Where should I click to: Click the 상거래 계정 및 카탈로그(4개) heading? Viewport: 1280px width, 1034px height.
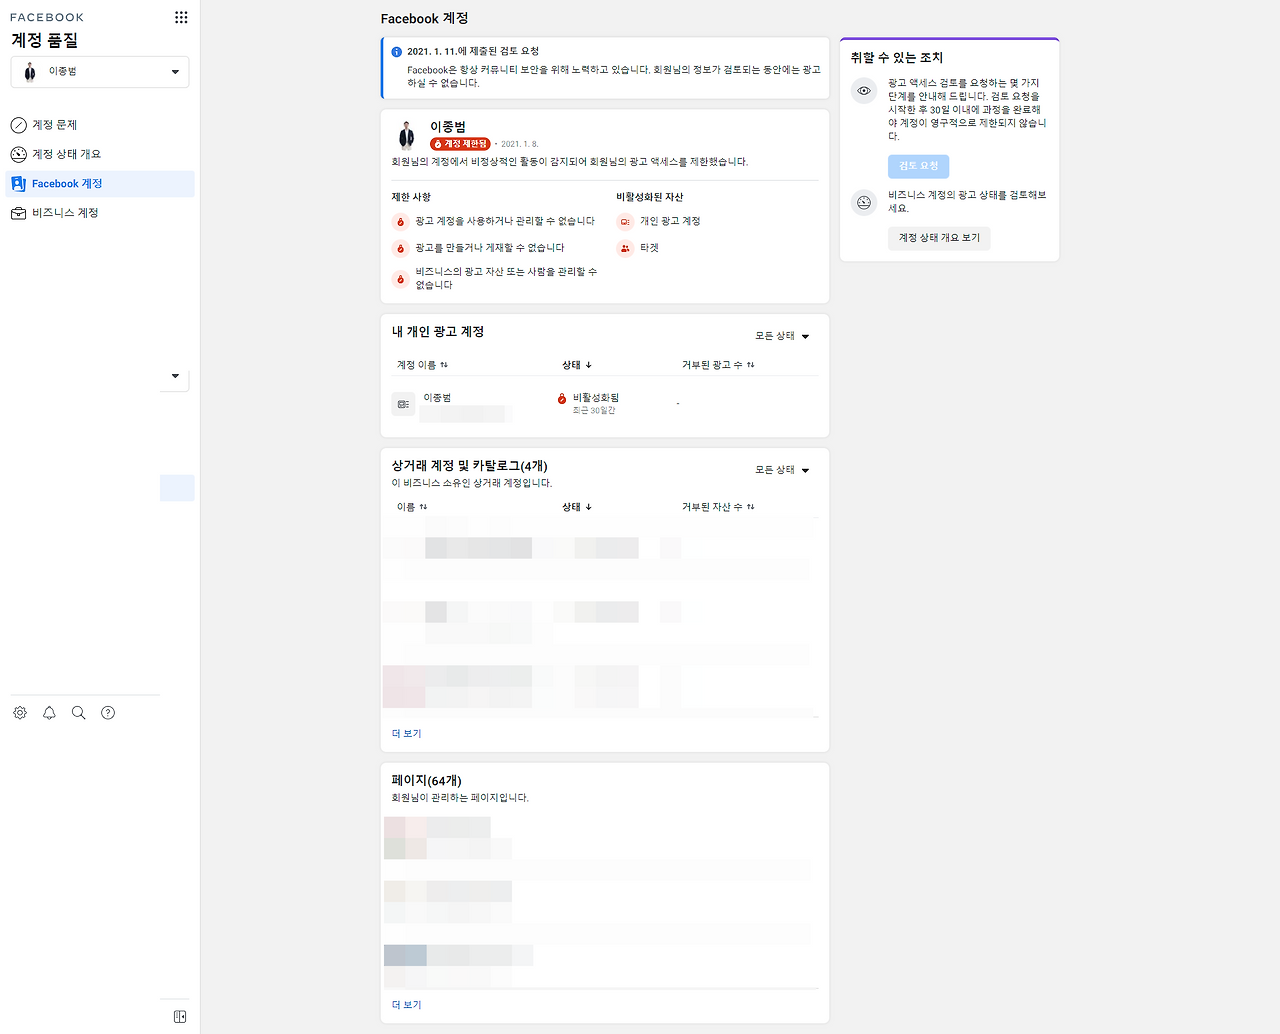pyautogui.click(x=470, y=466)
